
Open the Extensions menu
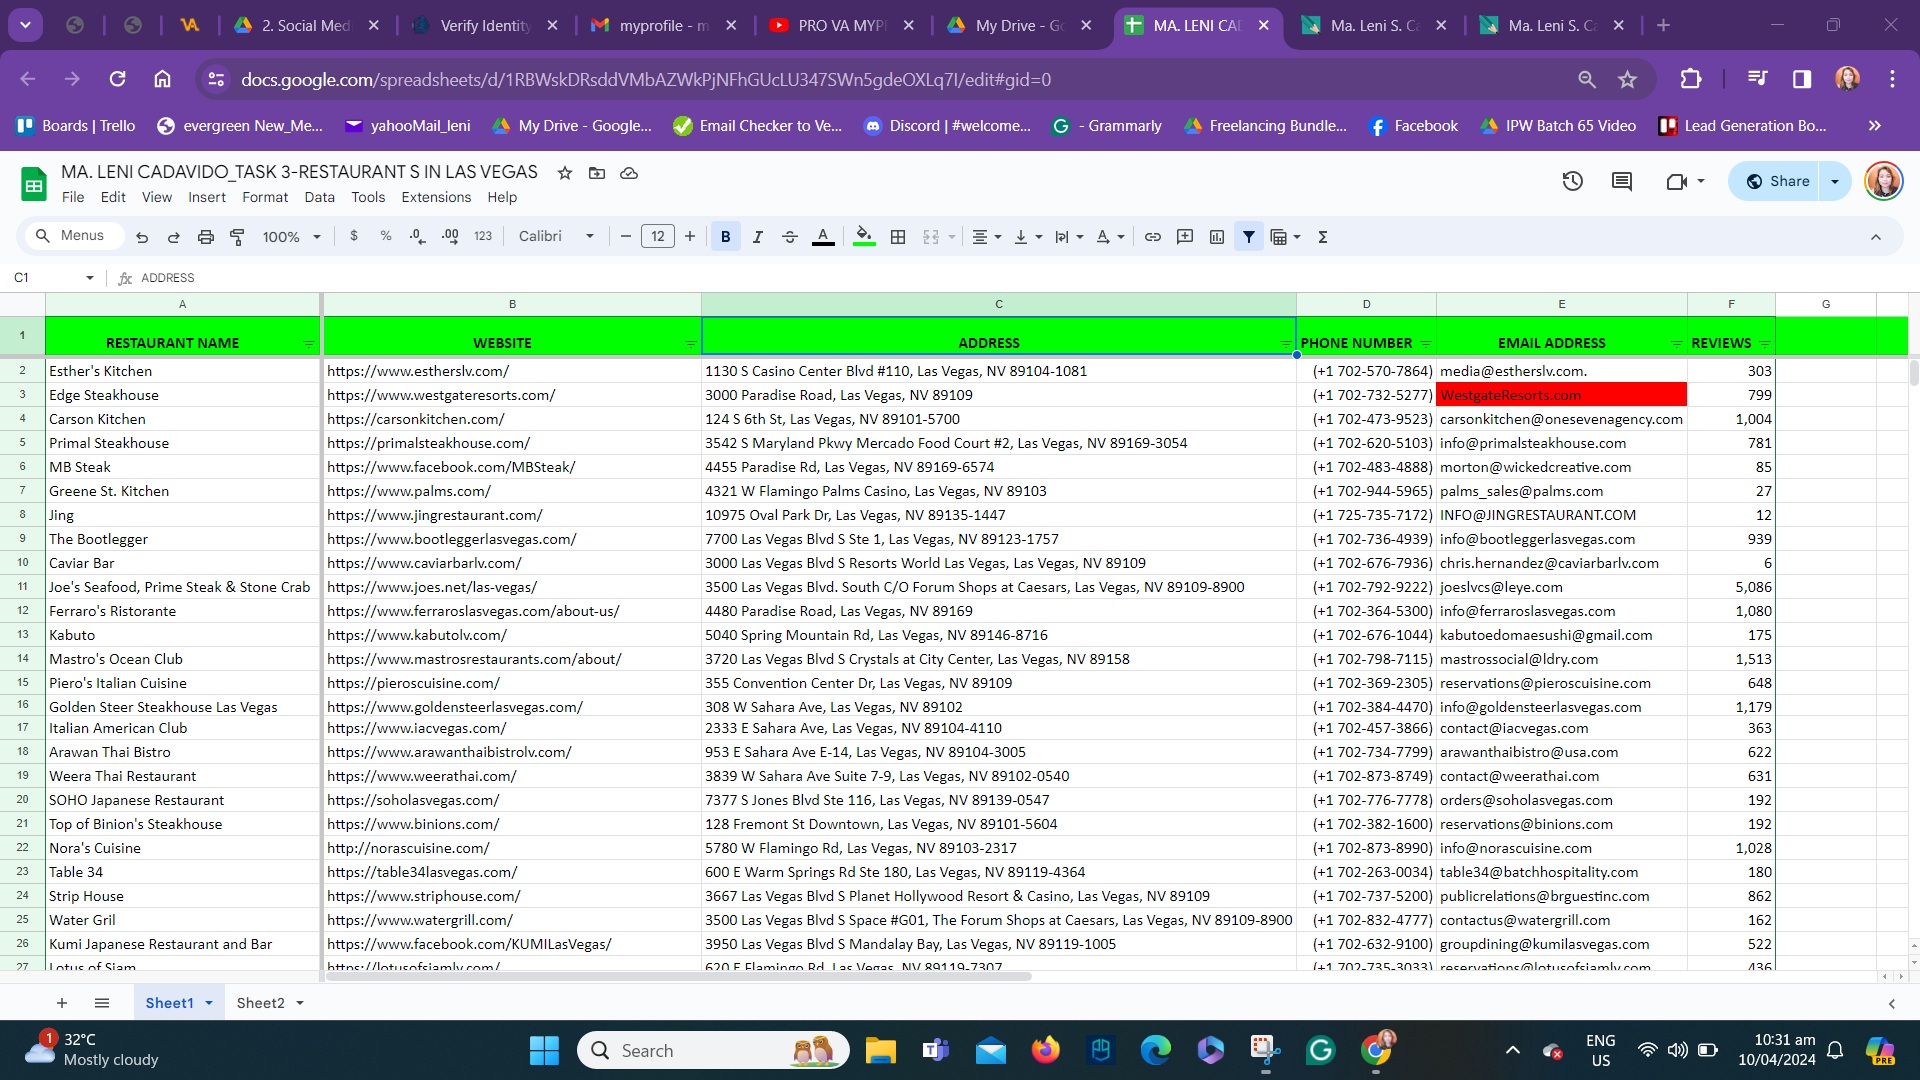coord(435,197)
